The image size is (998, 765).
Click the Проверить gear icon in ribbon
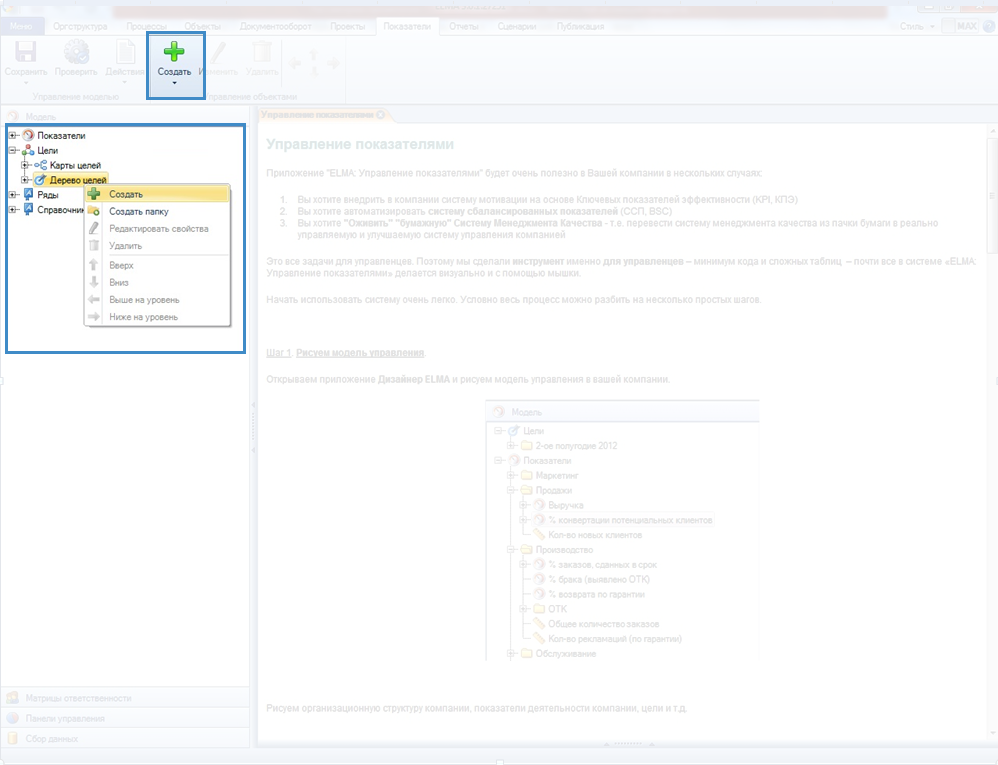click(76, 53)
